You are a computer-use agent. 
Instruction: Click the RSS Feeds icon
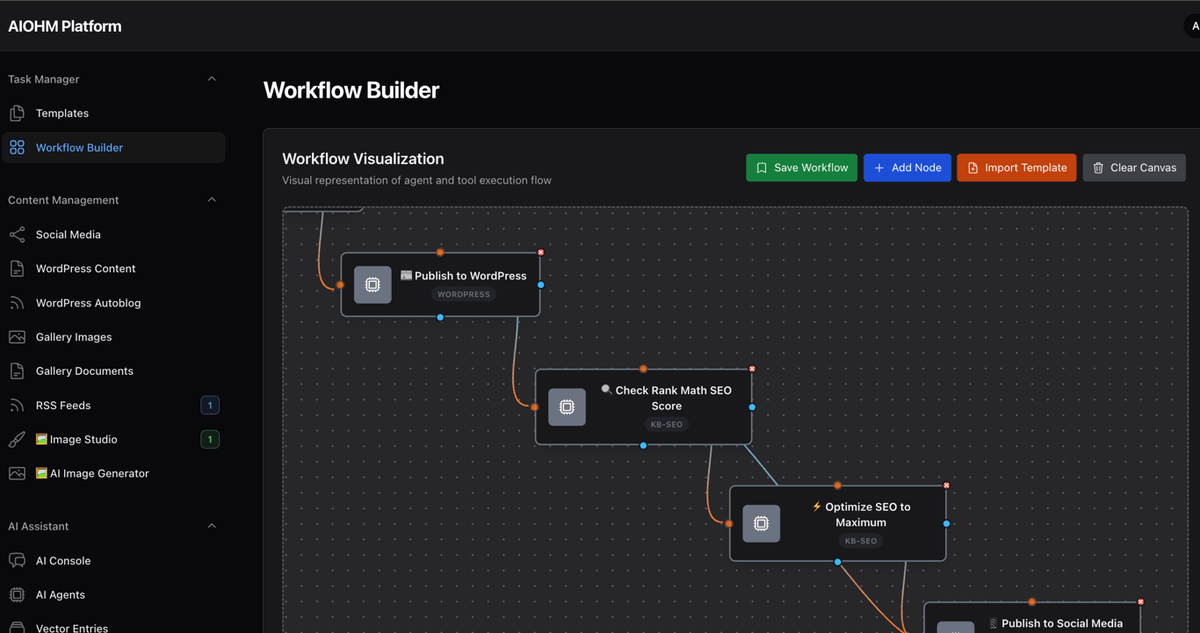17,405
